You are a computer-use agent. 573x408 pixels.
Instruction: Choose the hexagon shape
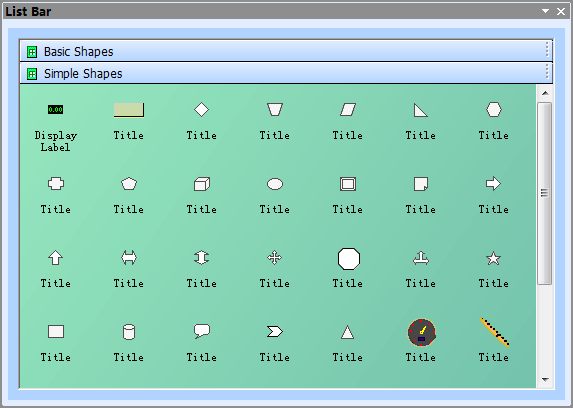point(494,109)
